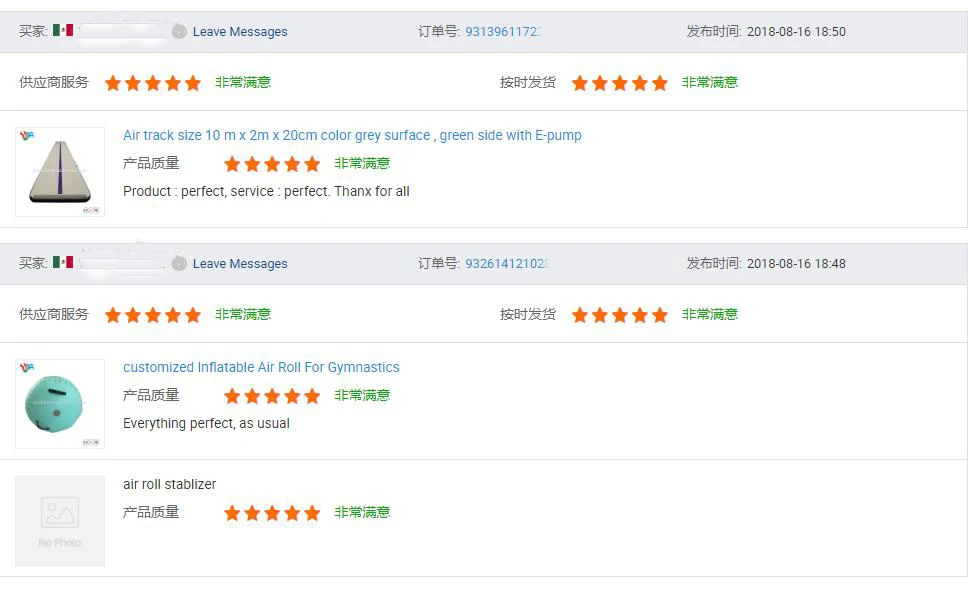
Task: View the green air roll product thumbnail
Action: 60,403
